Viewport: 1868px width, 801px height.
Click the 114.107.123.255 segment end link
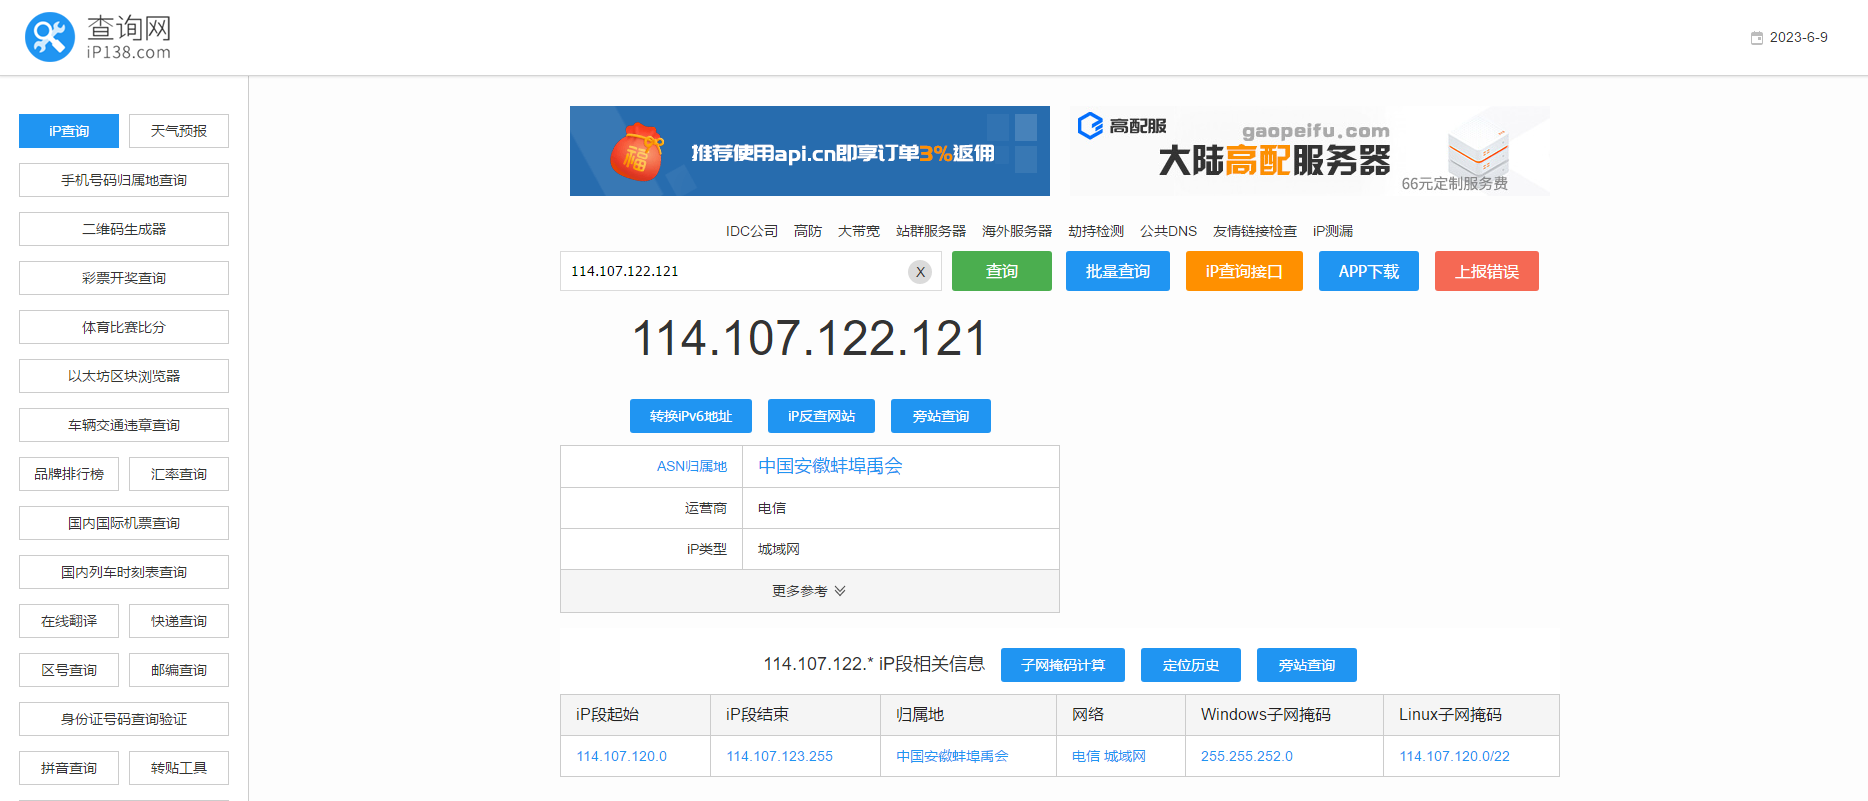[x=780, y=756]
